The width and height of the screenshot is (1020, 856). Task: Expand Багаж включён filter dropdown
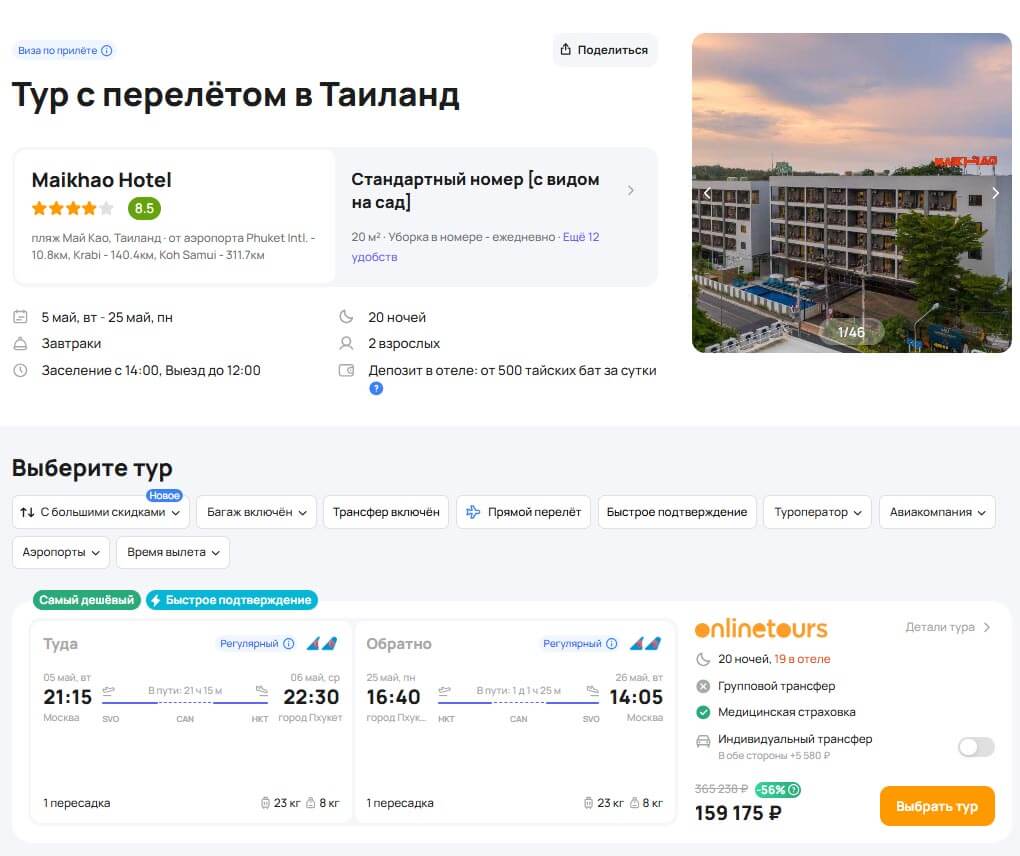click(256, 513)
